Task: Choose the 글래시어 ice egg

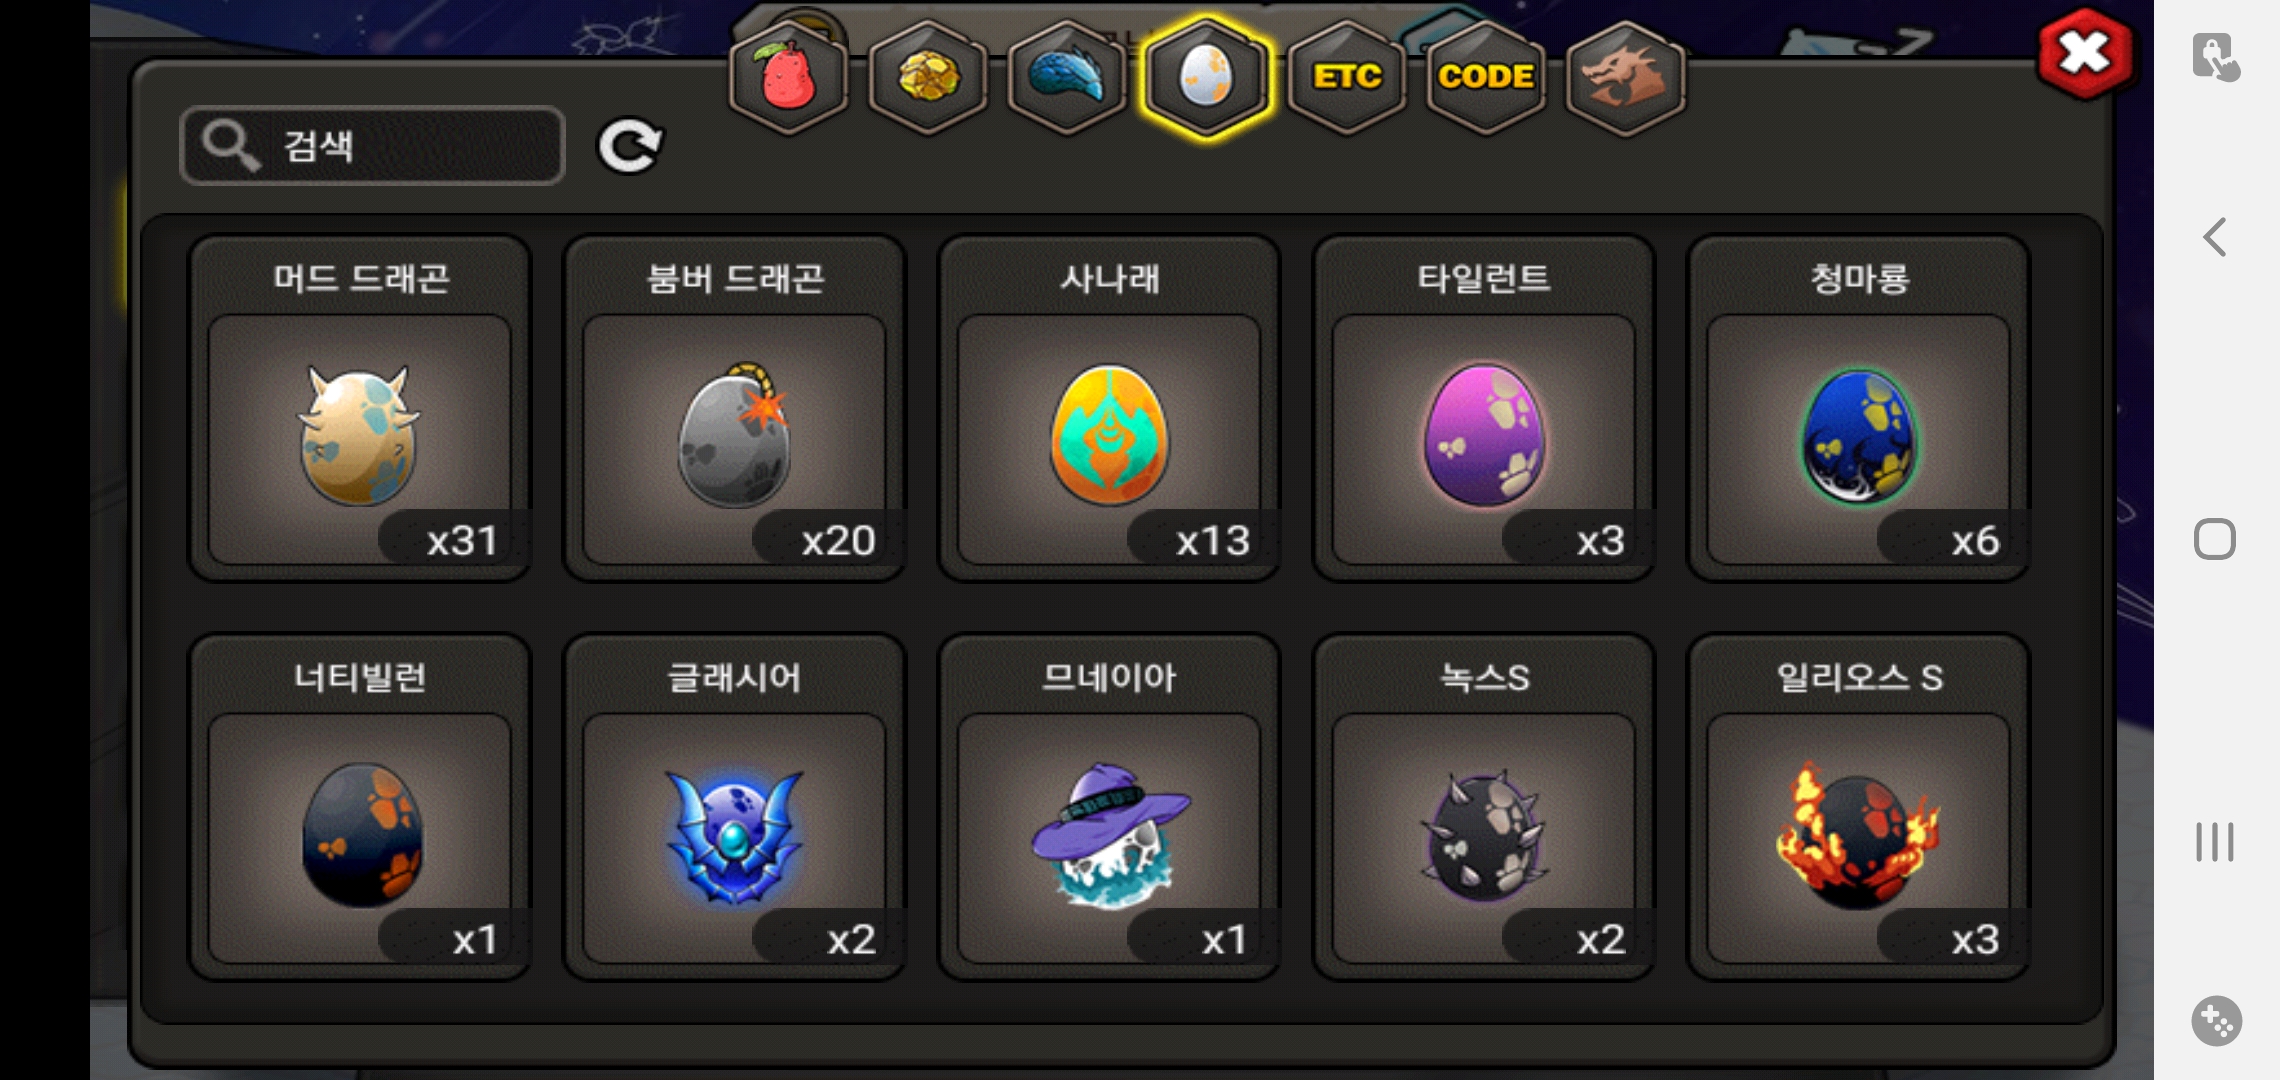Action: pos(735,807)
